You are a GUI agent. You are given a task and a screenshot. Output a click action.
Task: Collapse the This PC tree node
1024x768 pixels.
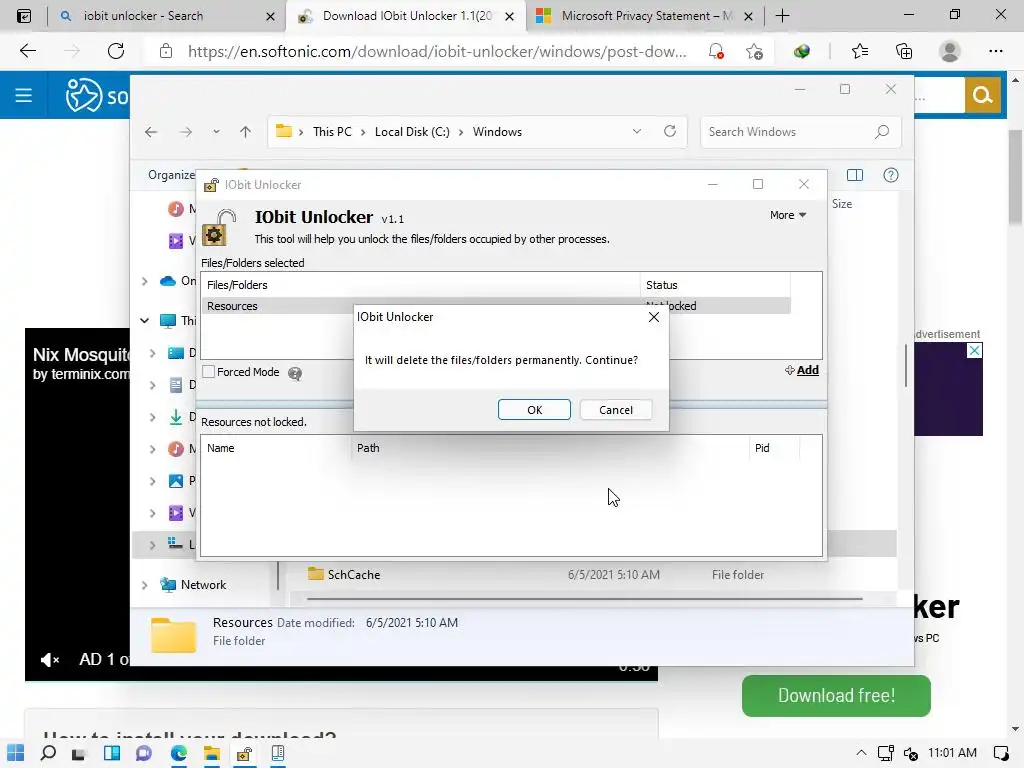click(x=144, y=320)
